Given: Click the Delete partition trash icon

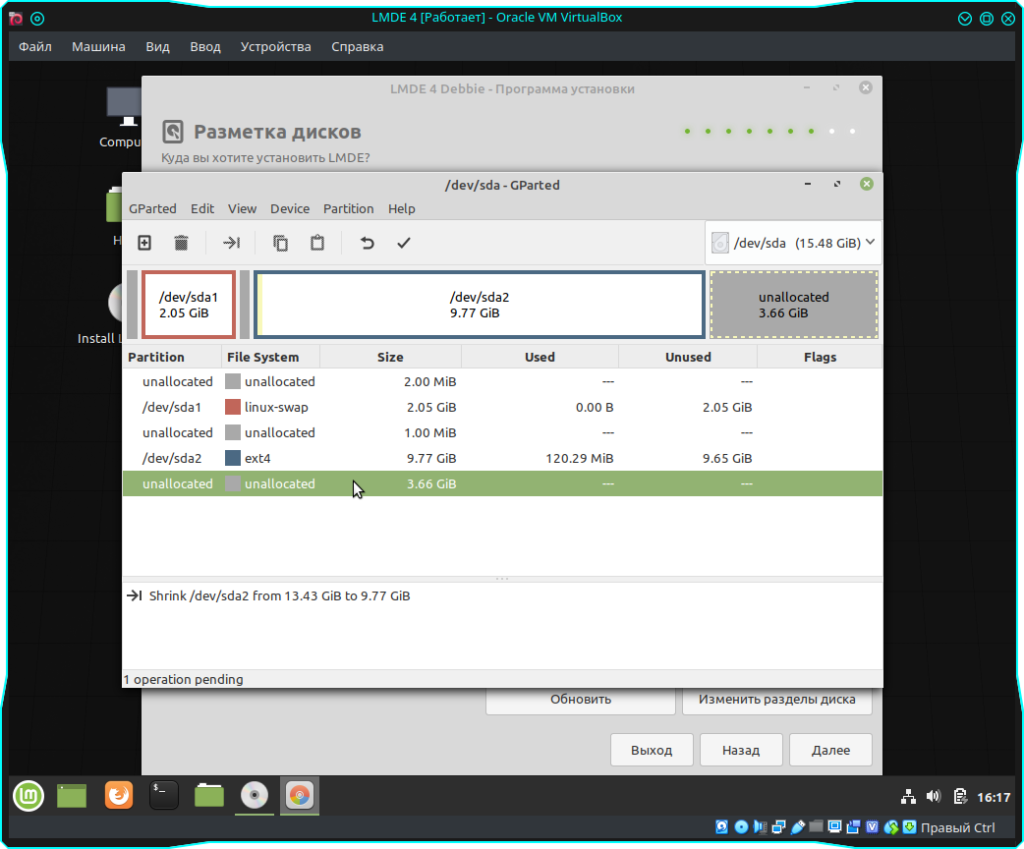Looking at the screenshot, I should click(x=181, y=243).
